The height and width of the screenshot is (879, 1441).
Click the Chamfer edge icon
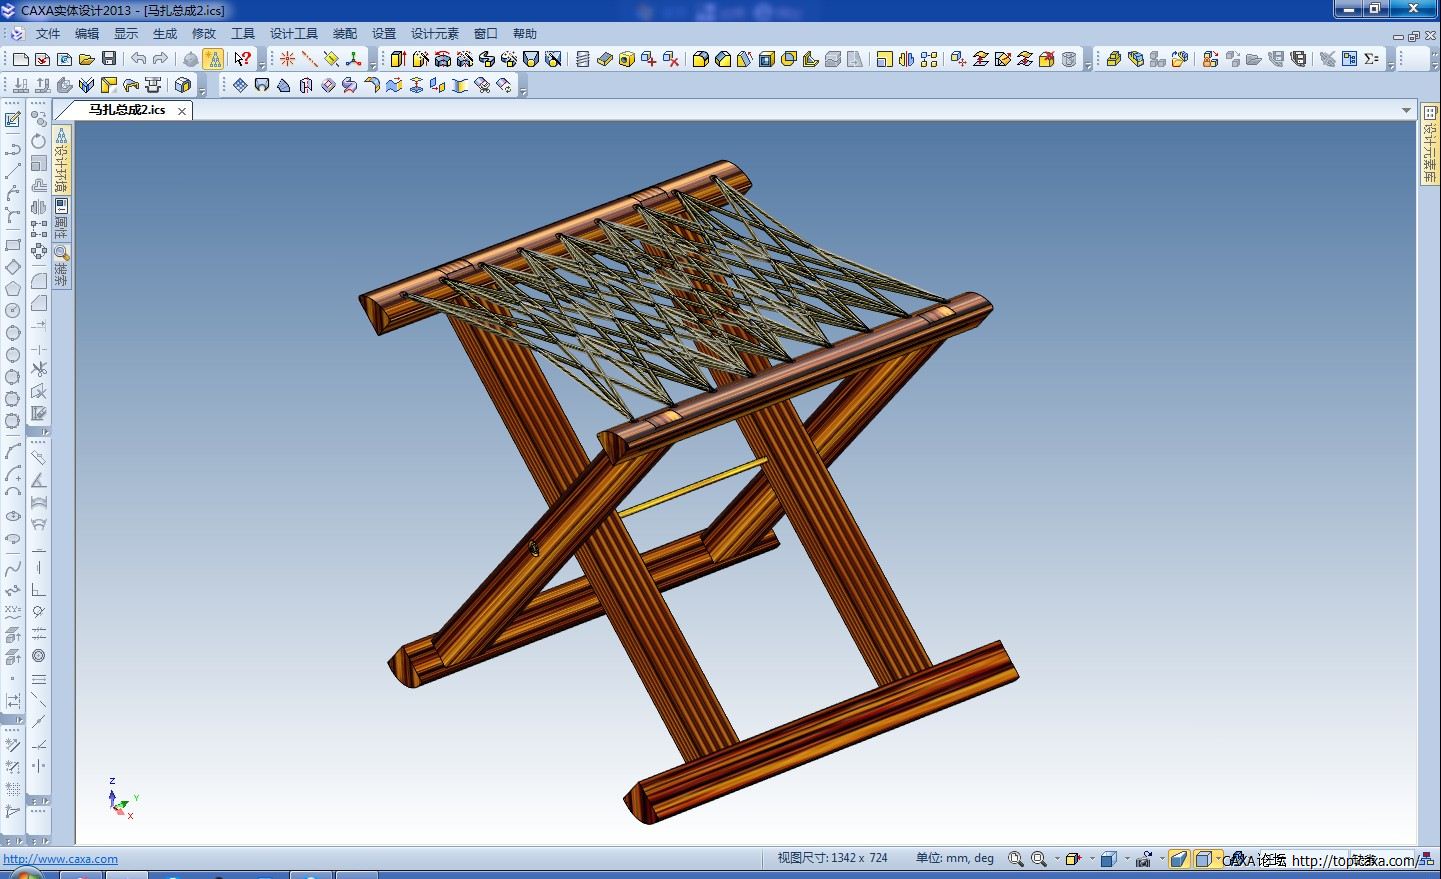[723, 59]
